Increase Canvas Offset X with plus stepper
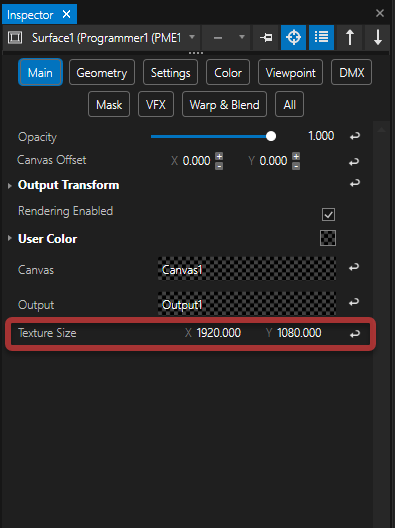395x528 pixels. 219,156
